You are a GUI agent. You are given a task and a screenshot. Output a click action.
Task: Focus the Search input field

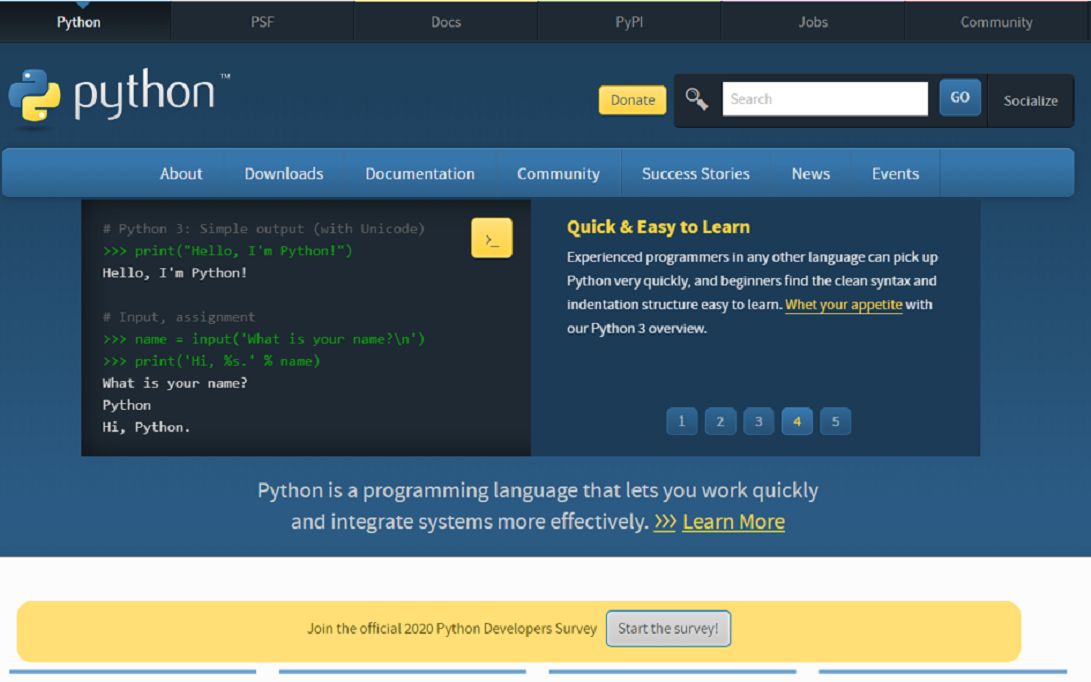825,99
